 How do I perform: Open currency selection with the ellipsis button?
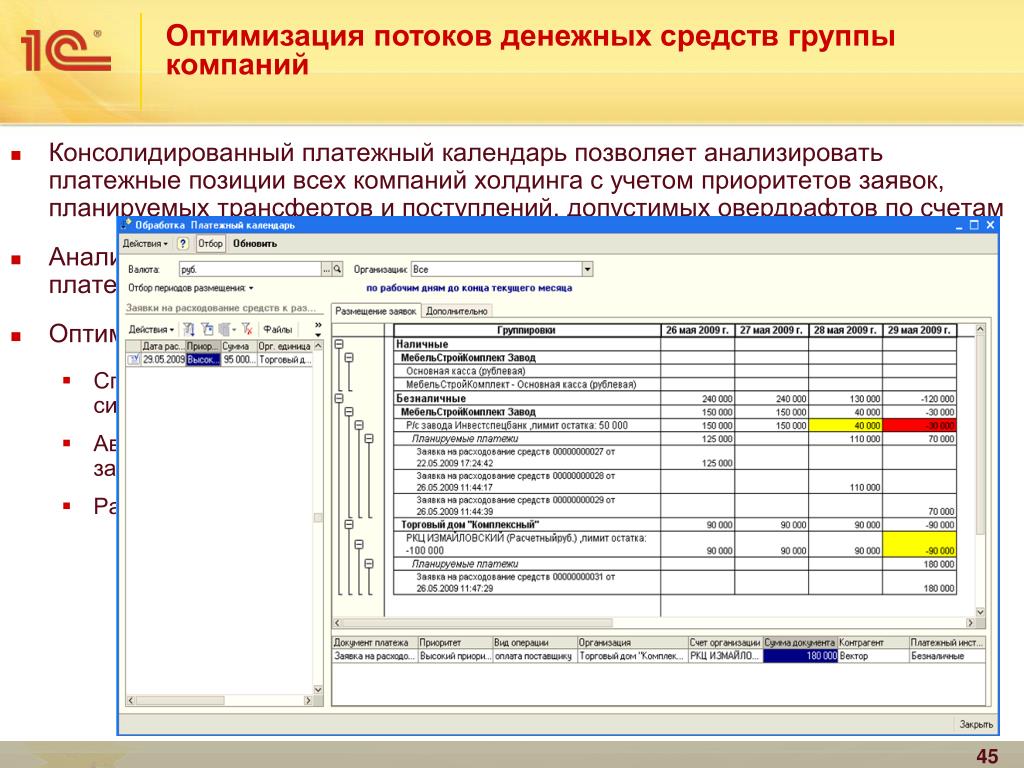327,269
